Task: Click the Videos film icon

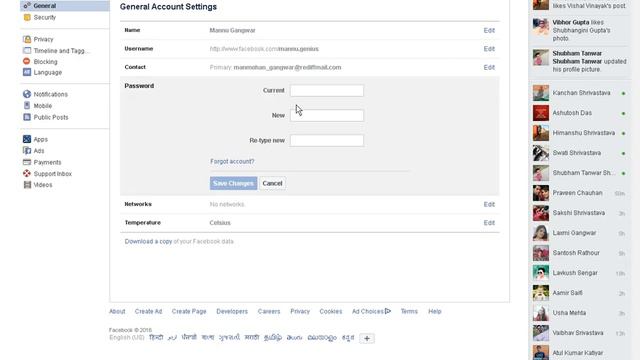Action: pos(27,184)
